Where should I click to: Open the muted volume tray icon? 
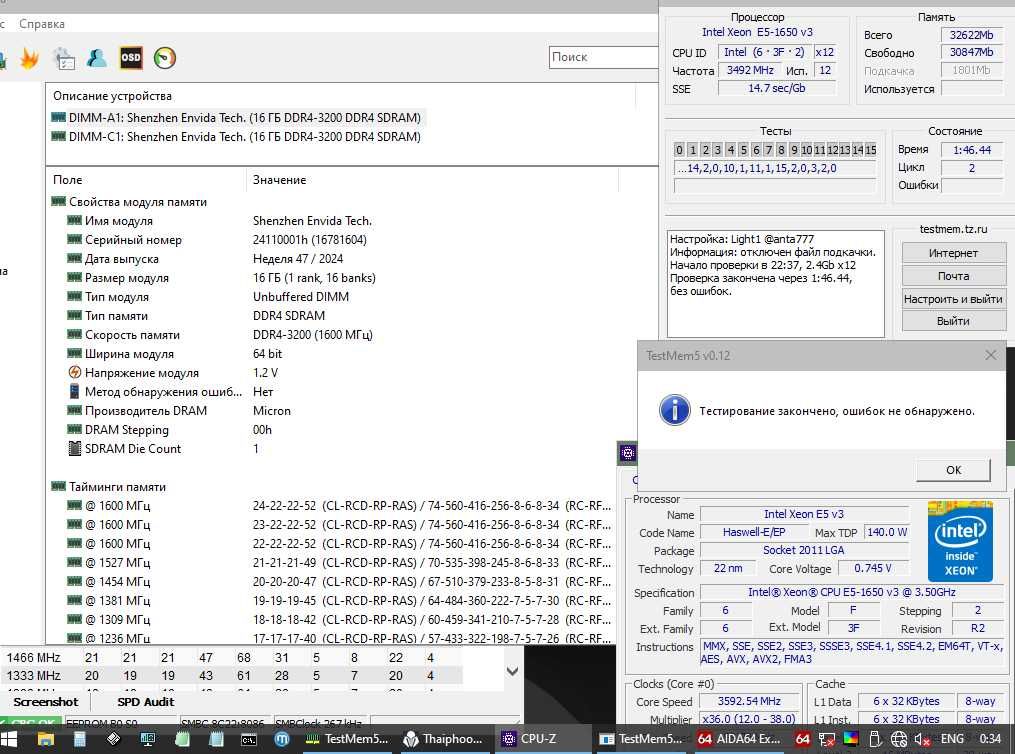(x=922, y=739)
